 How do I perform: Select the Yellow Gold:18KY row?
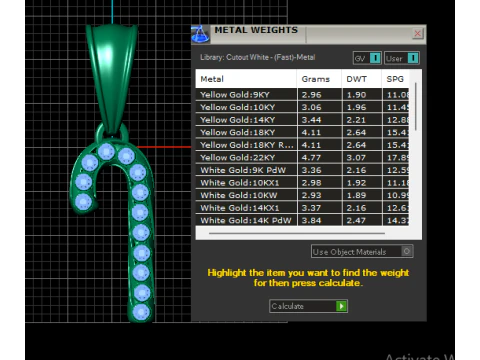(x=302, y=132)
